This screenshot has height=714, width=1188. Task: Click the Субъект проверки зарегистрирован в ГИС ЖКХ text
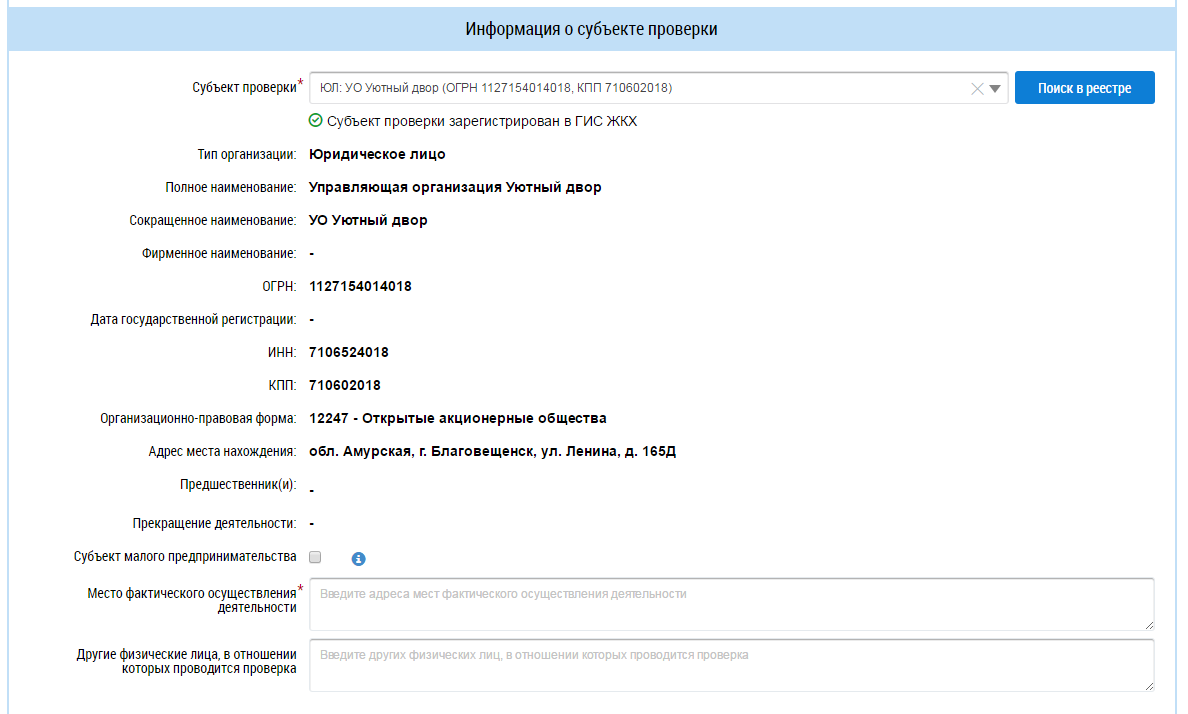click(481, 121)
